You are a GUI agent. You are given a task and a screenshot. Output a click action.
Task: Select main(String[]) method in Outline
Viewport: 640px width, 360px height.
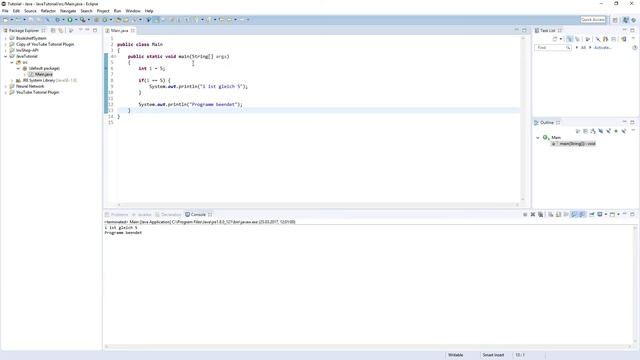coord(573,144)
